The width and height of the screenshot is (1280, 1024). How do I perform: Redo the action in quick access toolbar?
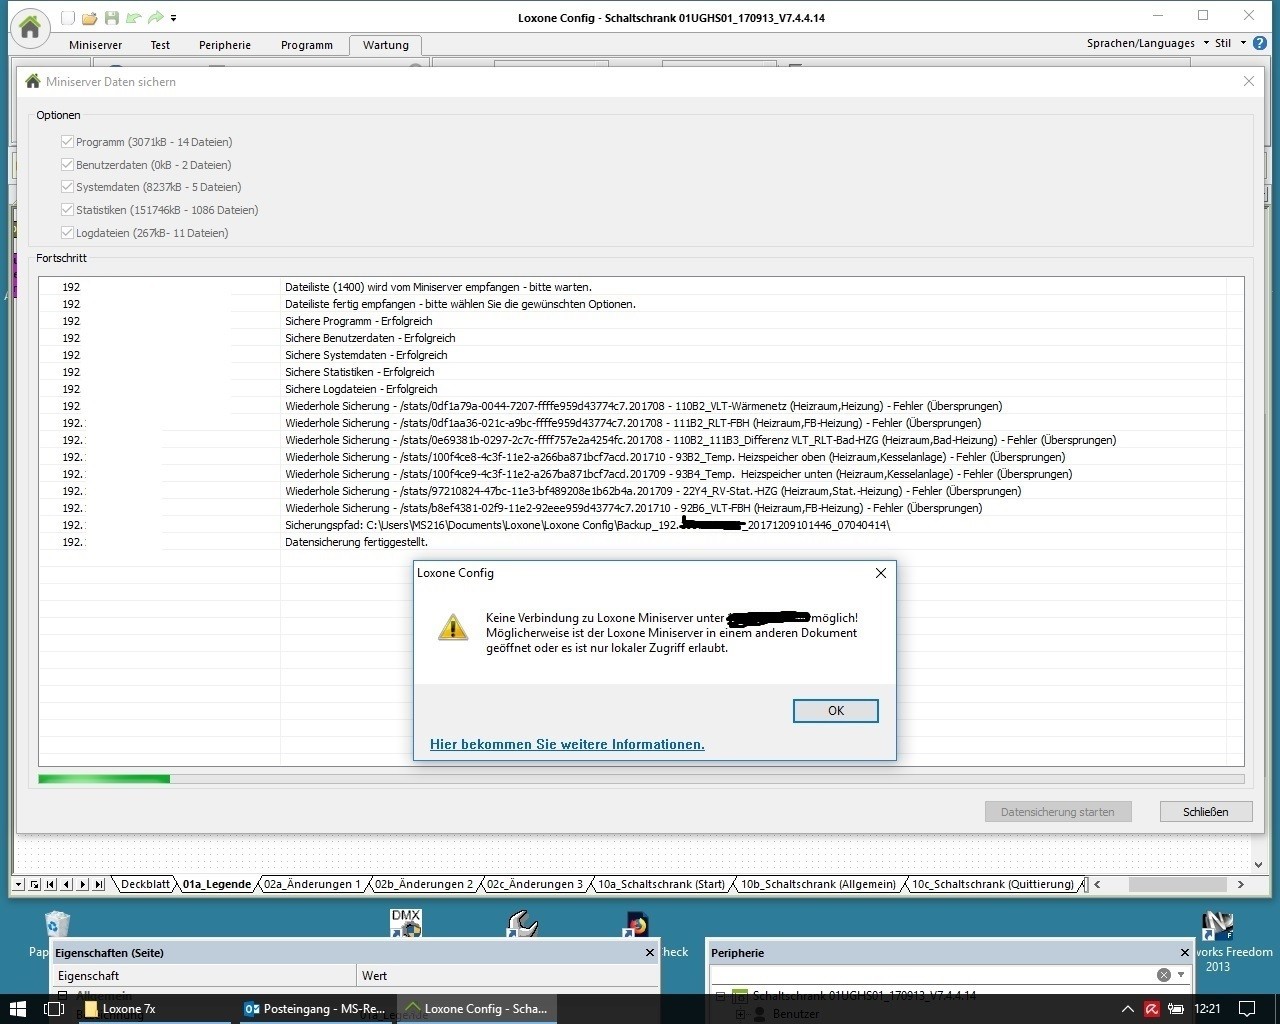(155, 18)
